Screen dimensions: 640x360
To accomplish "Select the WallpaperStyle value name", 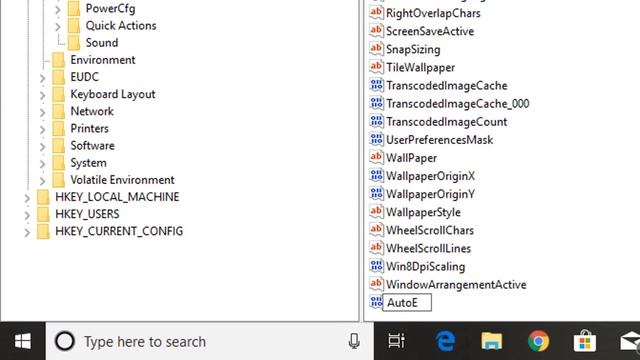I will pyautogui.click(x=423, y=212).
